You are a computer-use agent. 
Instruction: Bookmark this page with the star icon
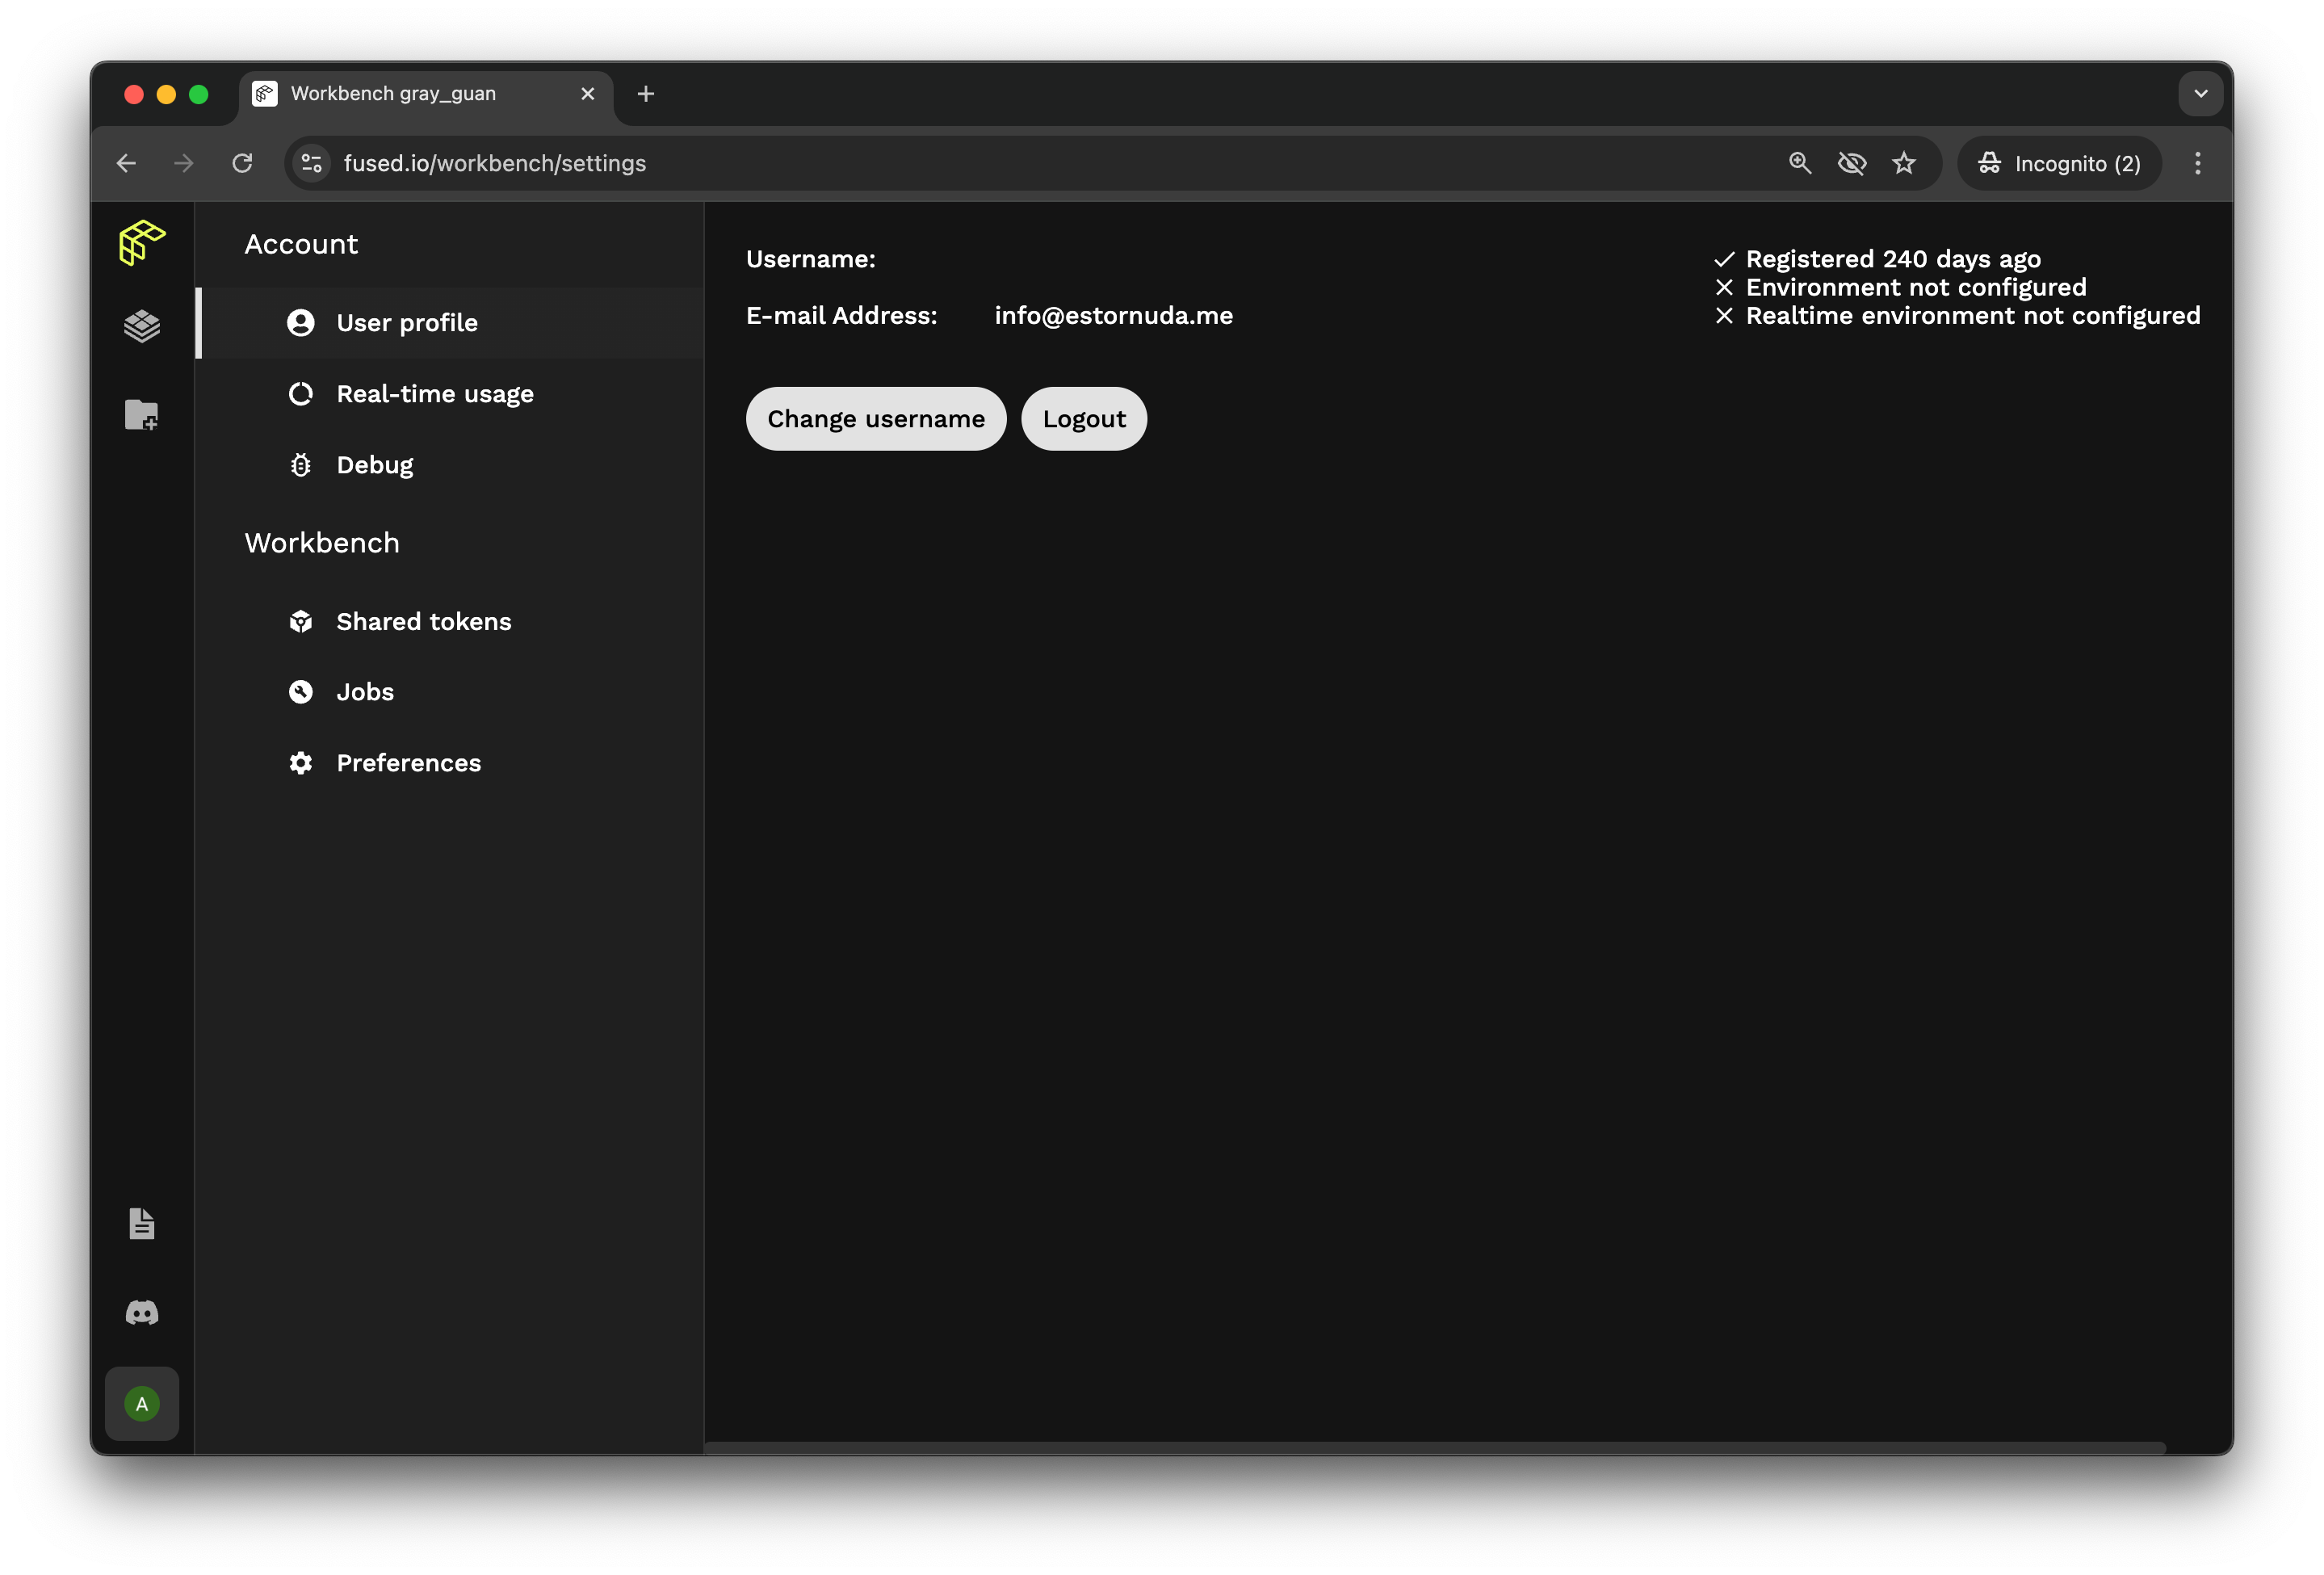point(1903,163)
